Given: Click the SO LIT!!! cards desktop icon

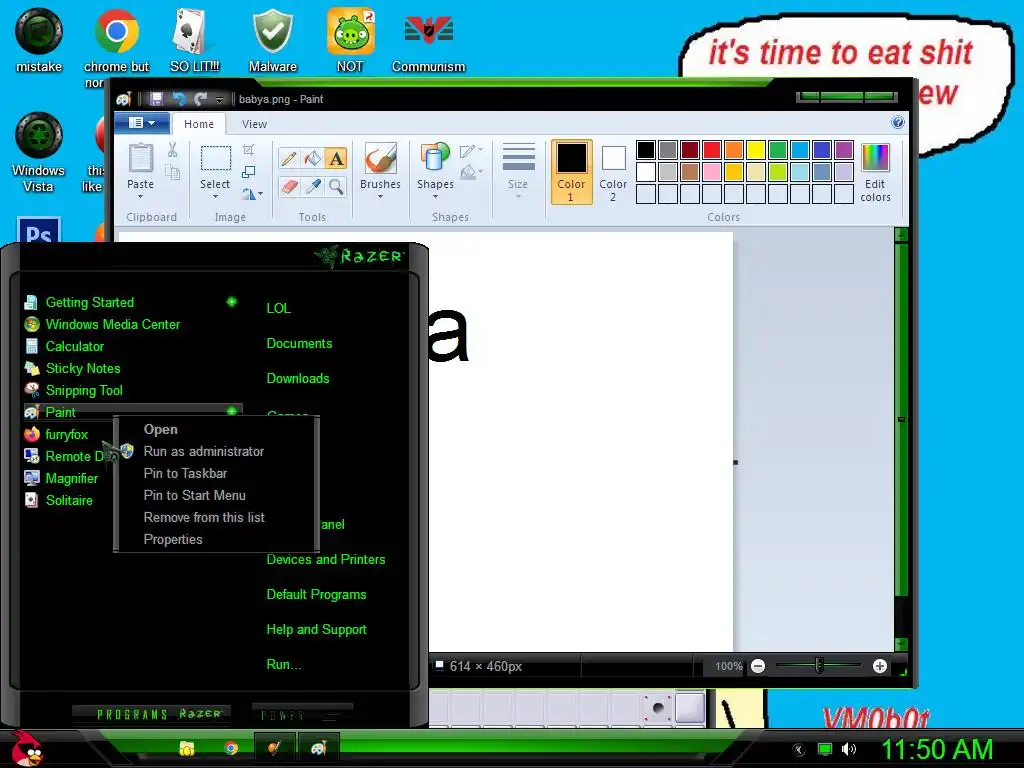Looking at the screenshot, I should pos(195,40).
